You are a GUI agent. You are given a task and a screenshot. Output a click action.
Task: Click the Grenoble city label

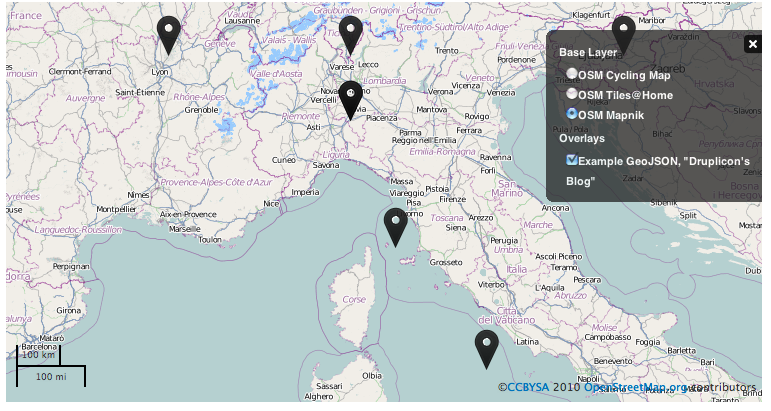tap(201, 110)
